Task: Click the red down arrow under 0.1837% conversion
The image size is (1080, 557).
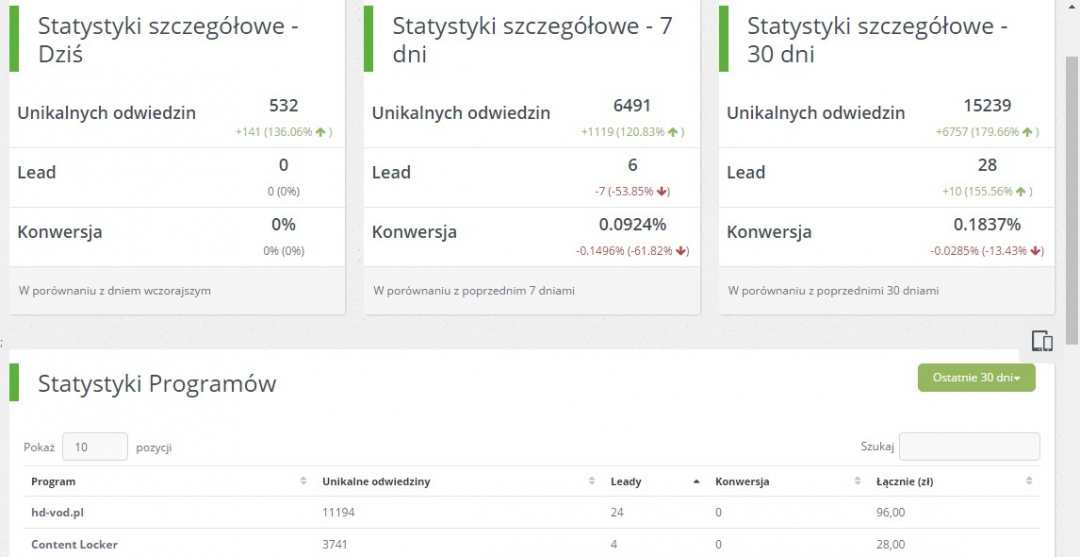Action: point(1036,251)
